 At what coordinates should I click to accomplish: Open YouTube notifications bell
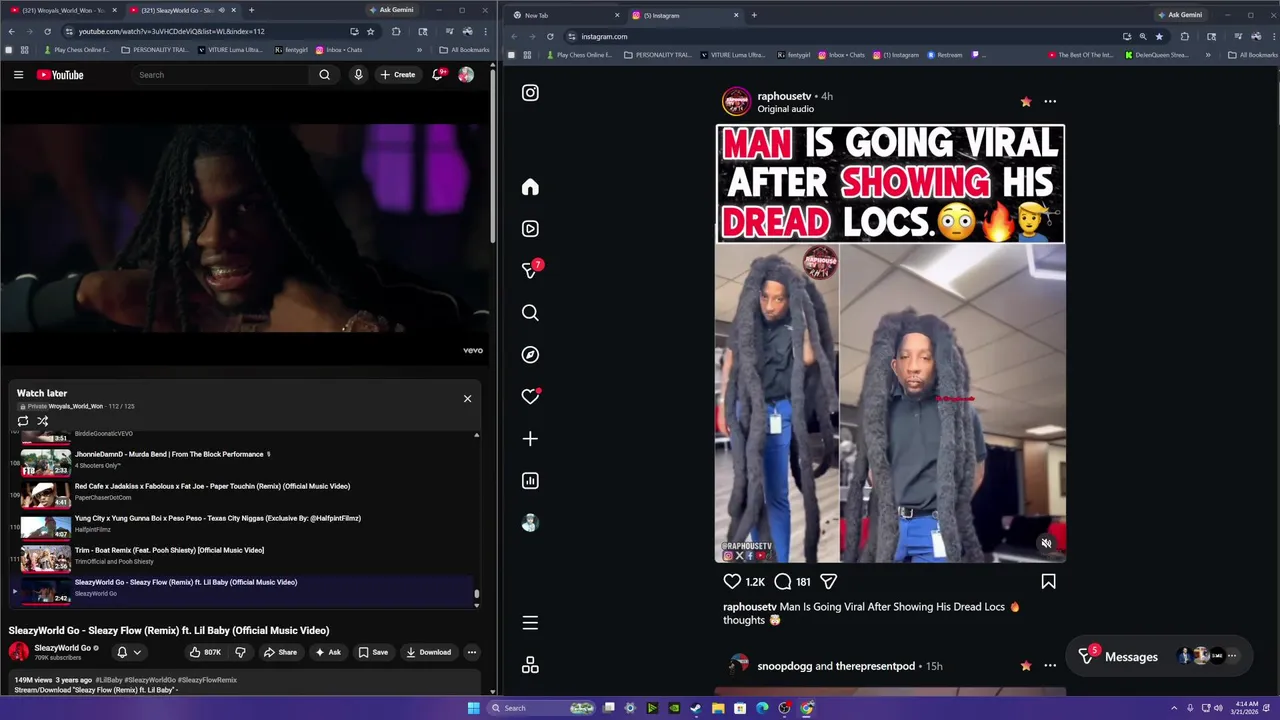coord(438,75)
